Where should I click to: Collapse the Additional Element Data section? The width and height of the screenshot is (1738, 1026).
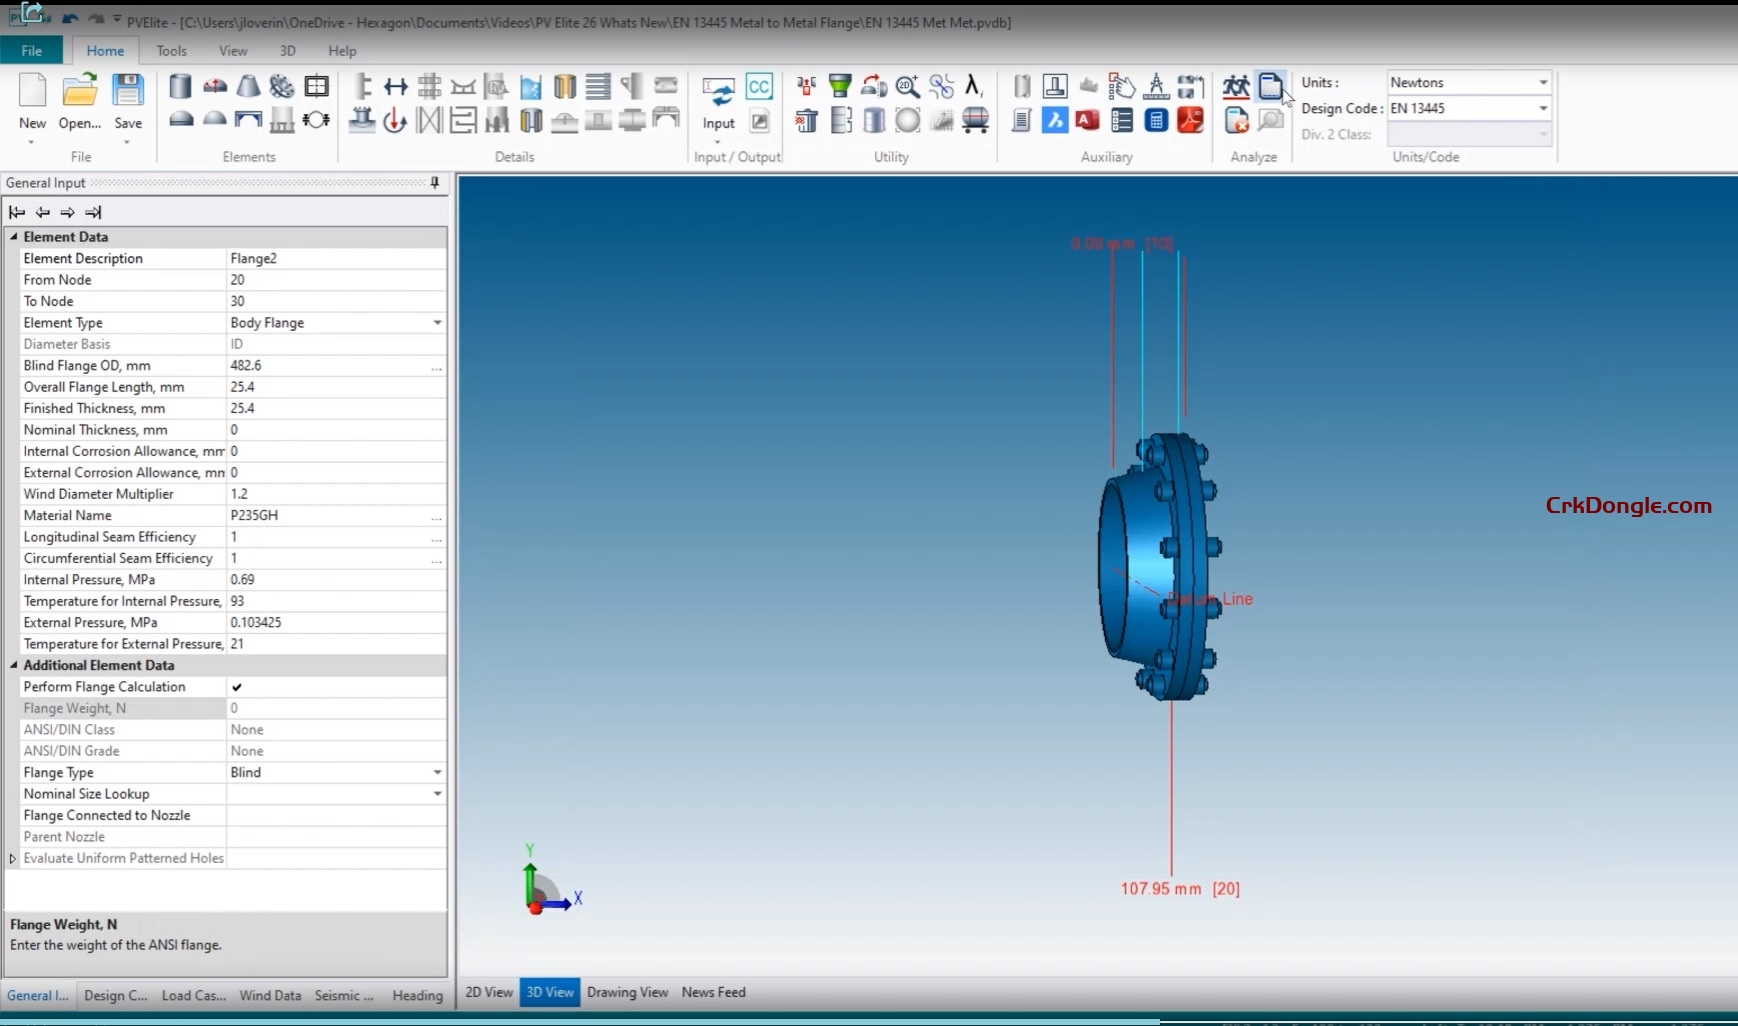[13, 665]
